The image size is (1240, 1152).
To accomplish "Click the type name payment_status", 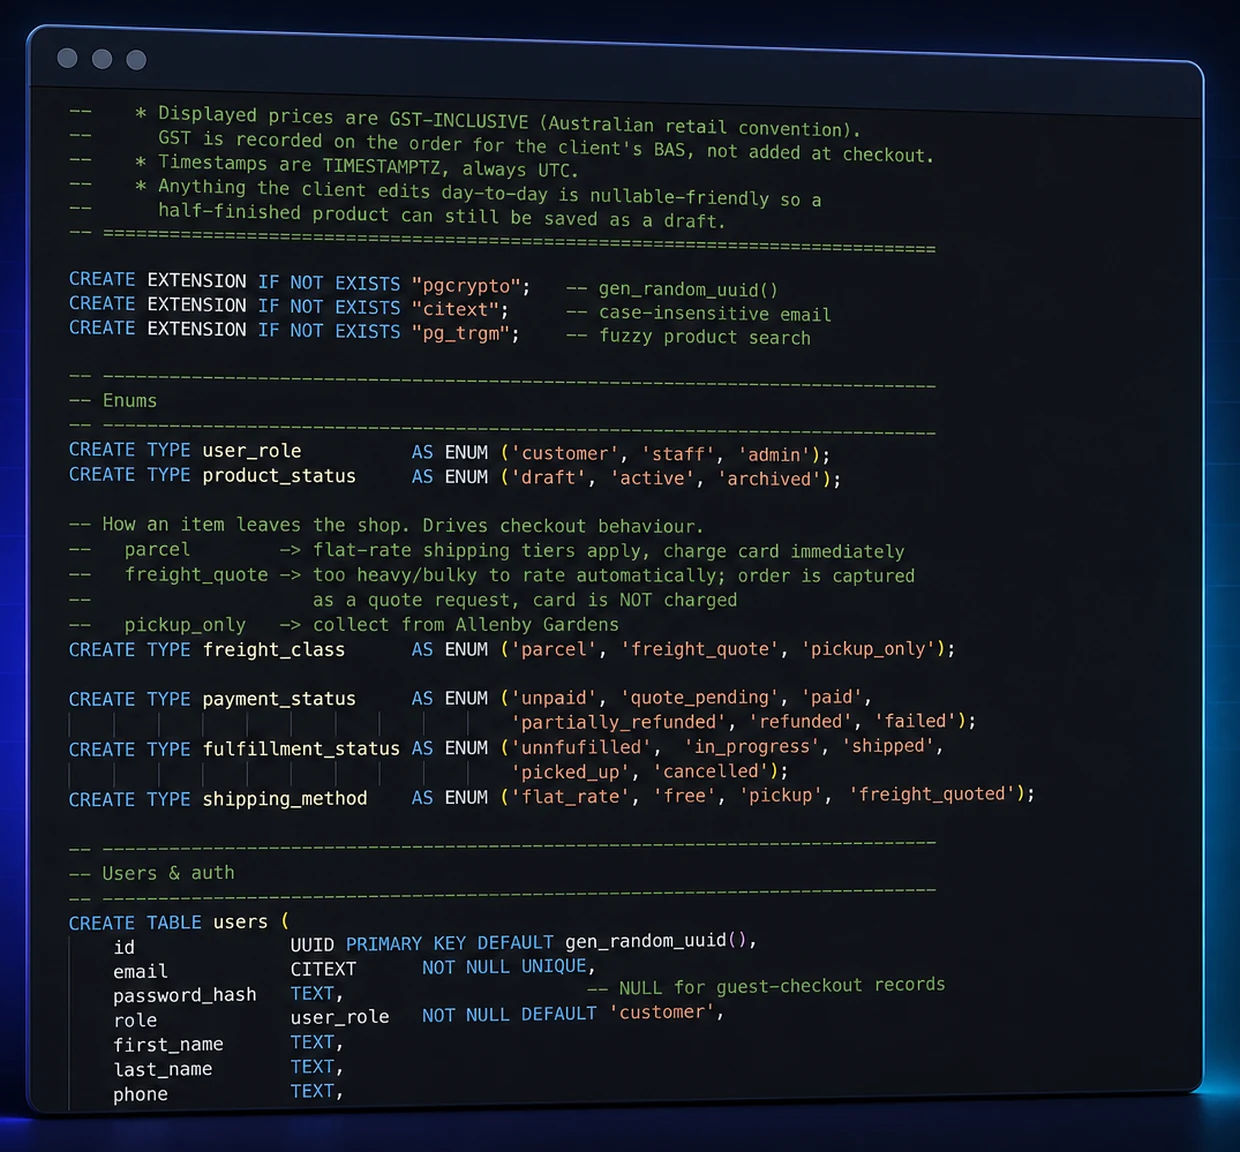I will point(279,699).
